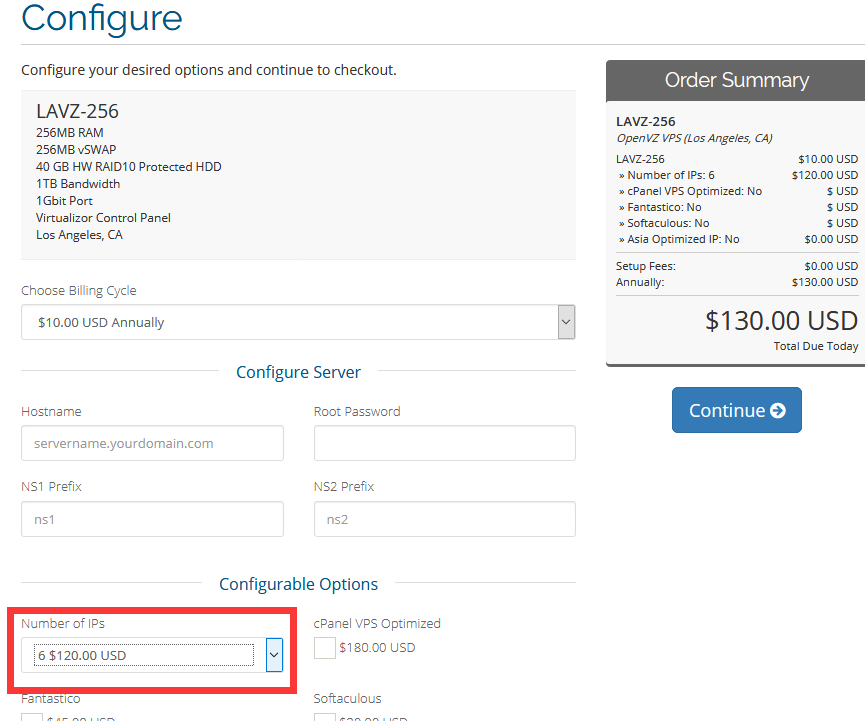This screenshot has height=721, width=865.
Task: Click the NS1 Prefix input box
Action: [152, 519]
